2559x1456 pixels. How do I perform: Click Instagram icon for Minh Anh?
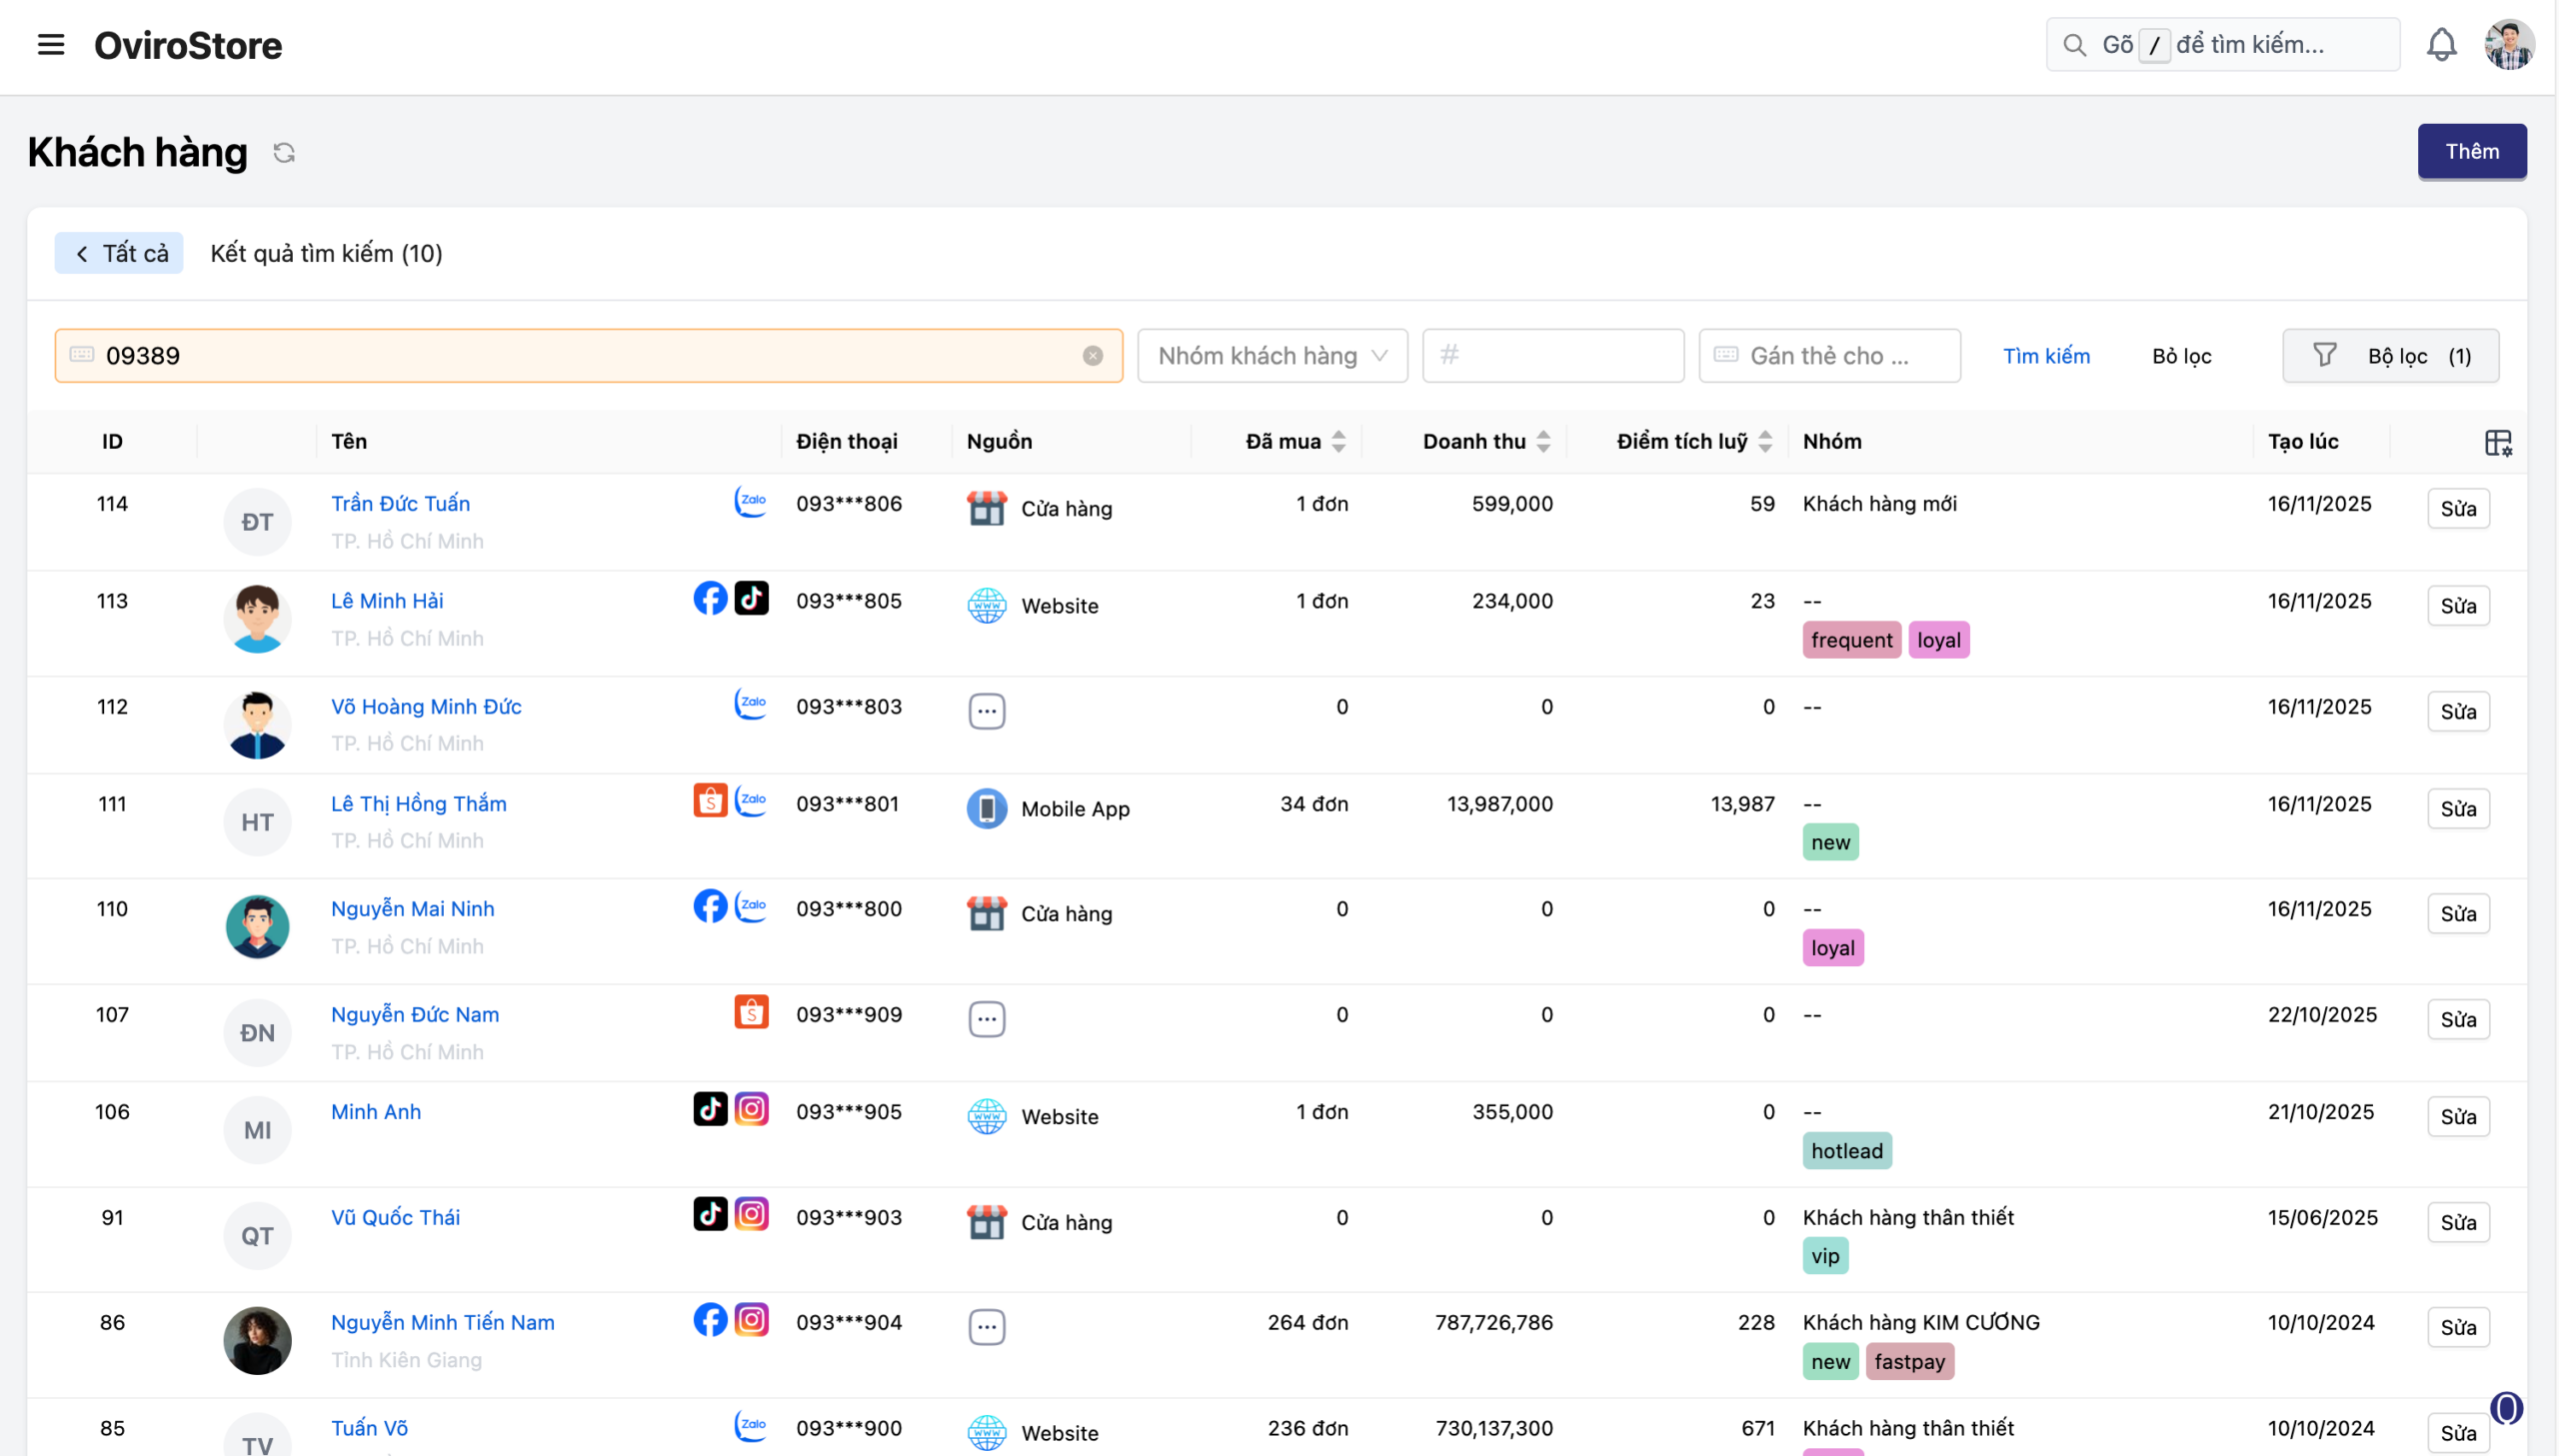pos(751,1109)
